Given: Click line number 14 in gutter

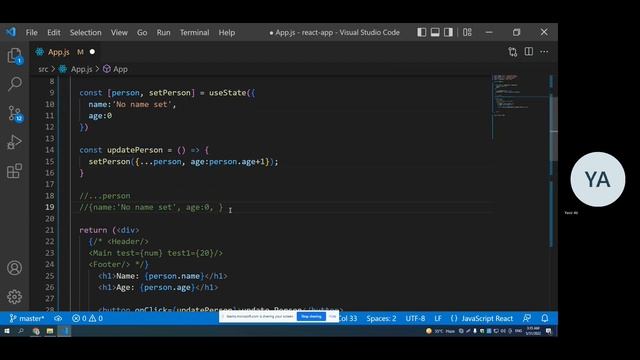Looking at the screenshot, I should (49, 150).
